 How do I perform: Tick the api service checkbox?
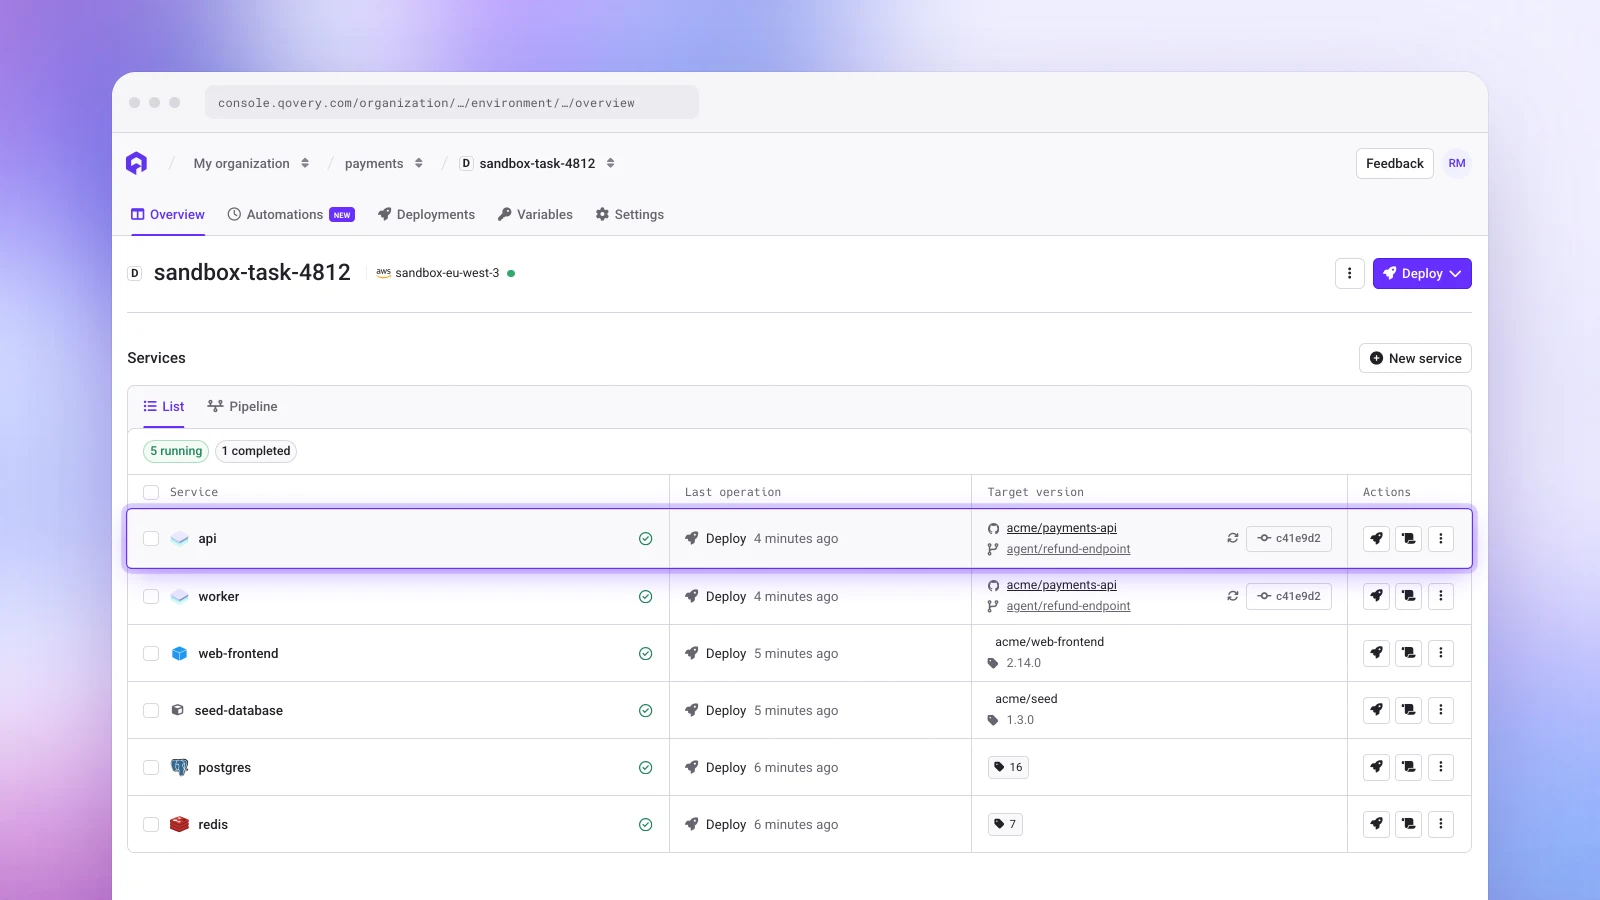coord(151,539)
